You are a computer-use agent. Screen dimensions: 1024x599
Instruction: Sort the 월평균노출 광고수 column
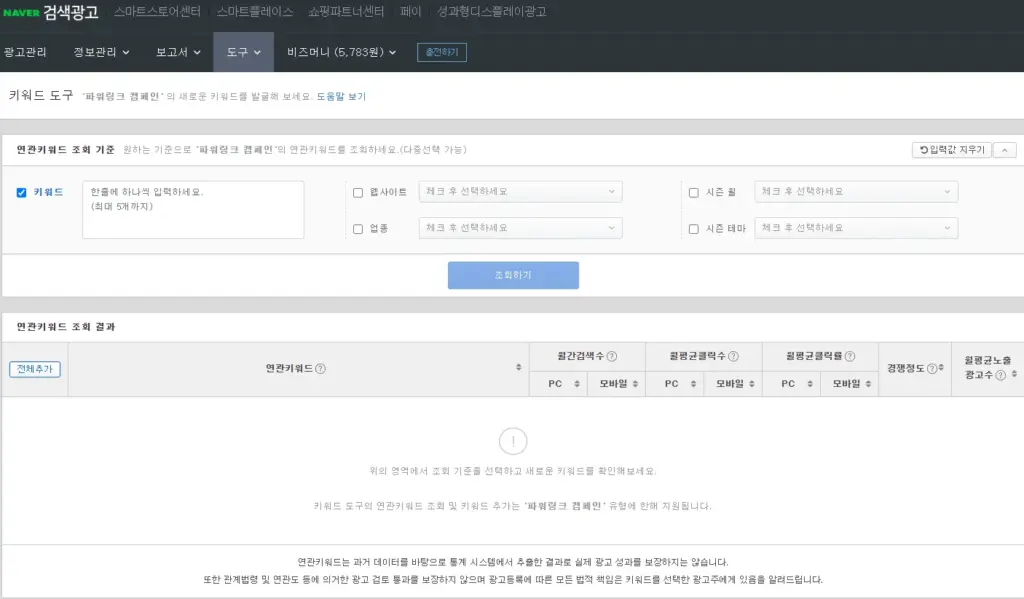point(1014,374)
